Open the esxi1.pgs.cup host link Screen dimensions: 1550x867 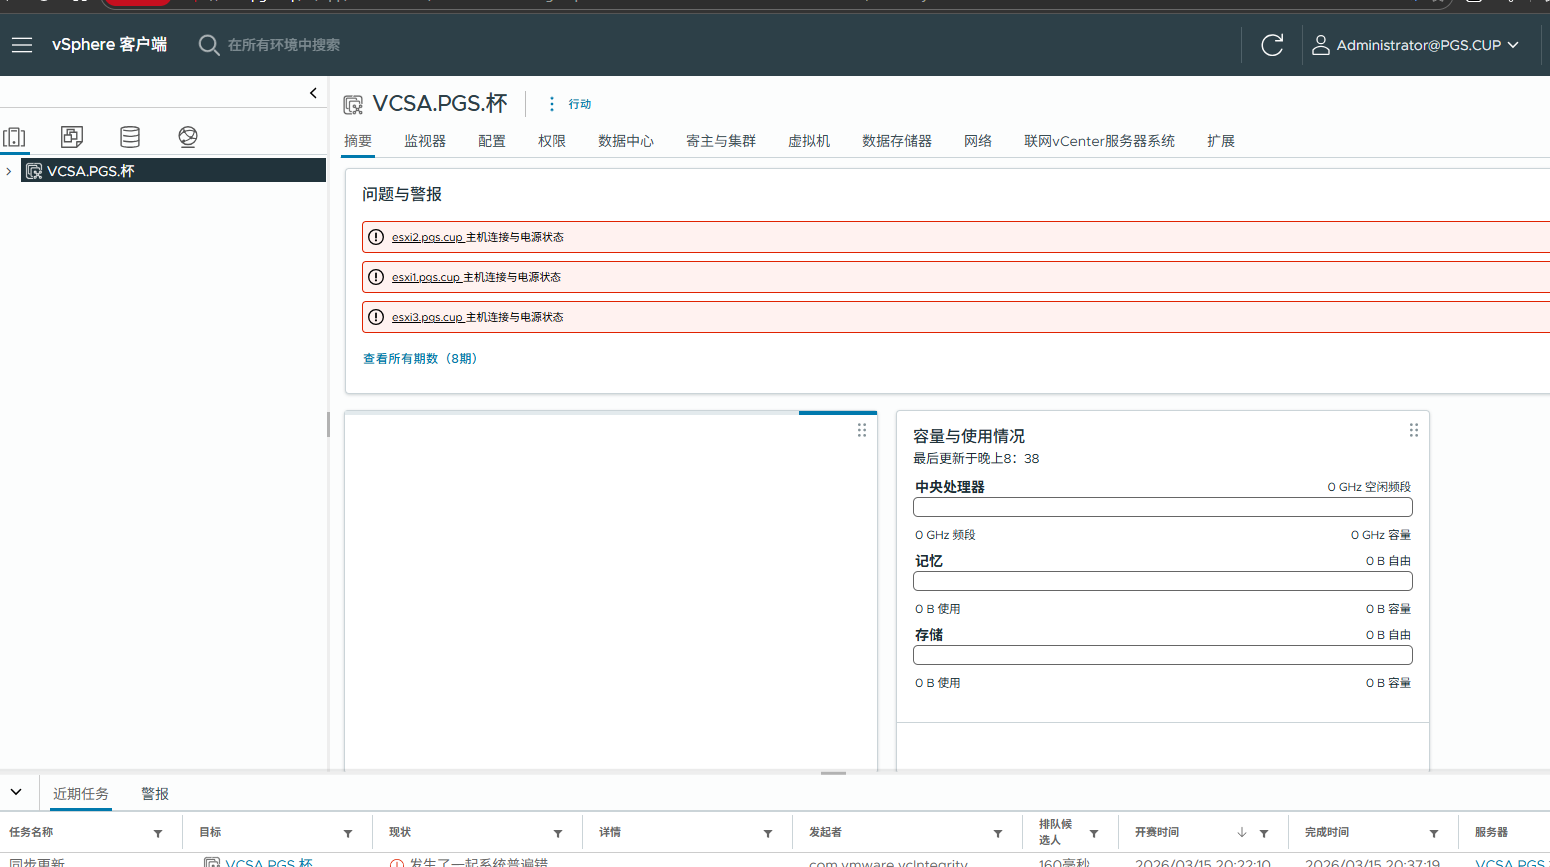pos(426,277)
